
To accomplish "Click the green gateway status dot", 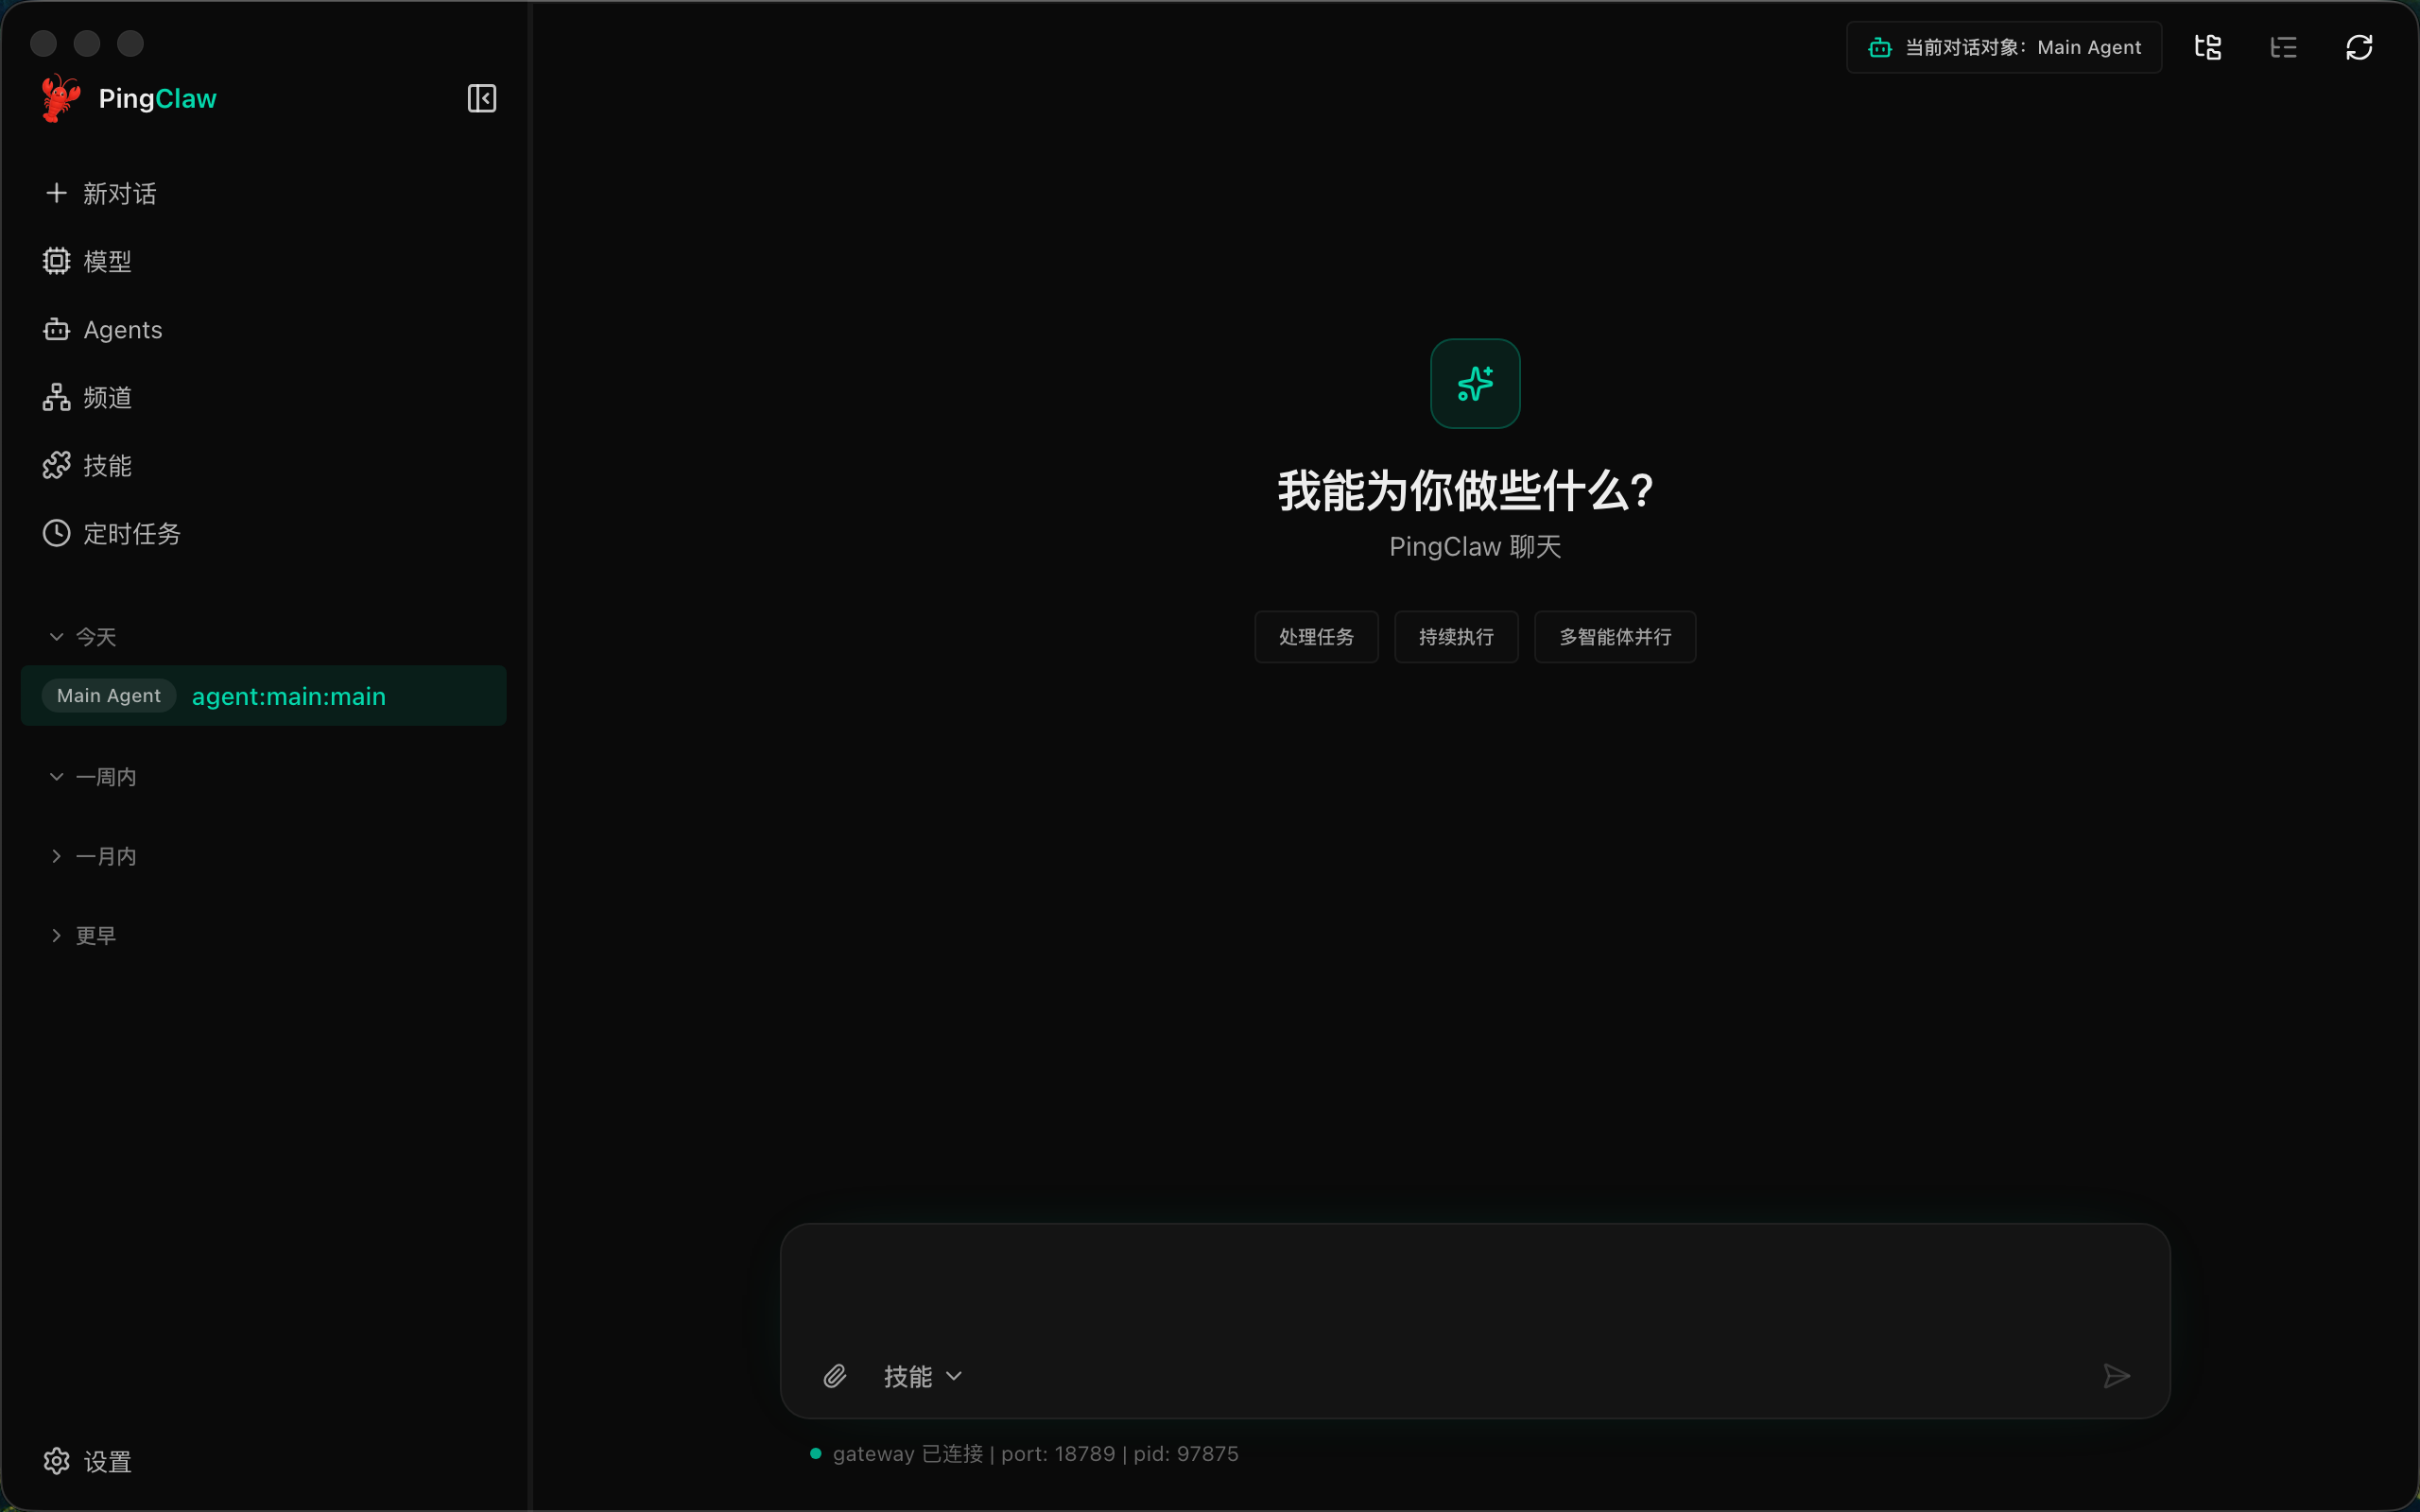I will pyautogui.click(x=816, y=1453).
